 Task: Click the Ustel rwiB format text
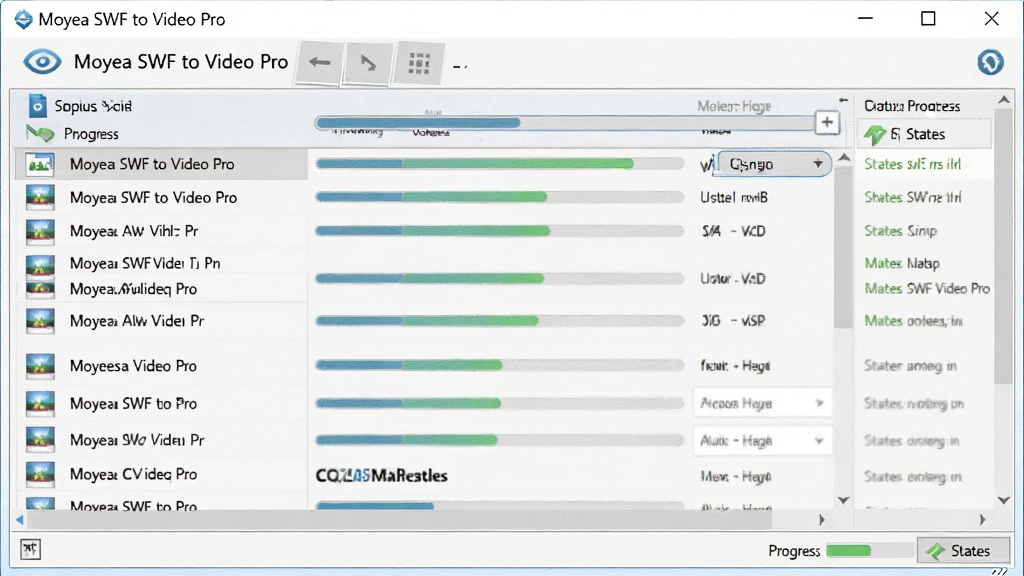pos(734,197)
